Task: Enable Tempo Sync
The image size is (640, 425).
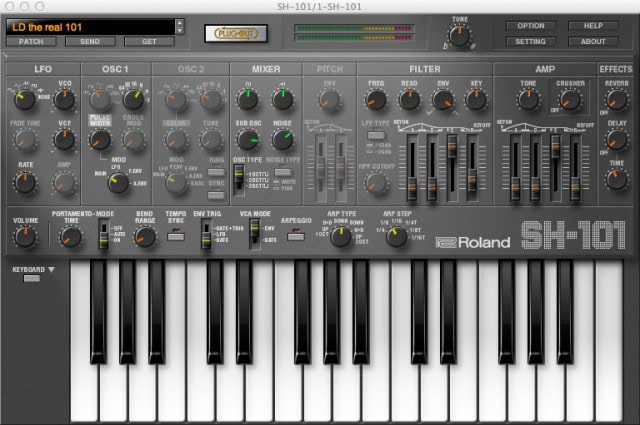Action: pos(176,236)
